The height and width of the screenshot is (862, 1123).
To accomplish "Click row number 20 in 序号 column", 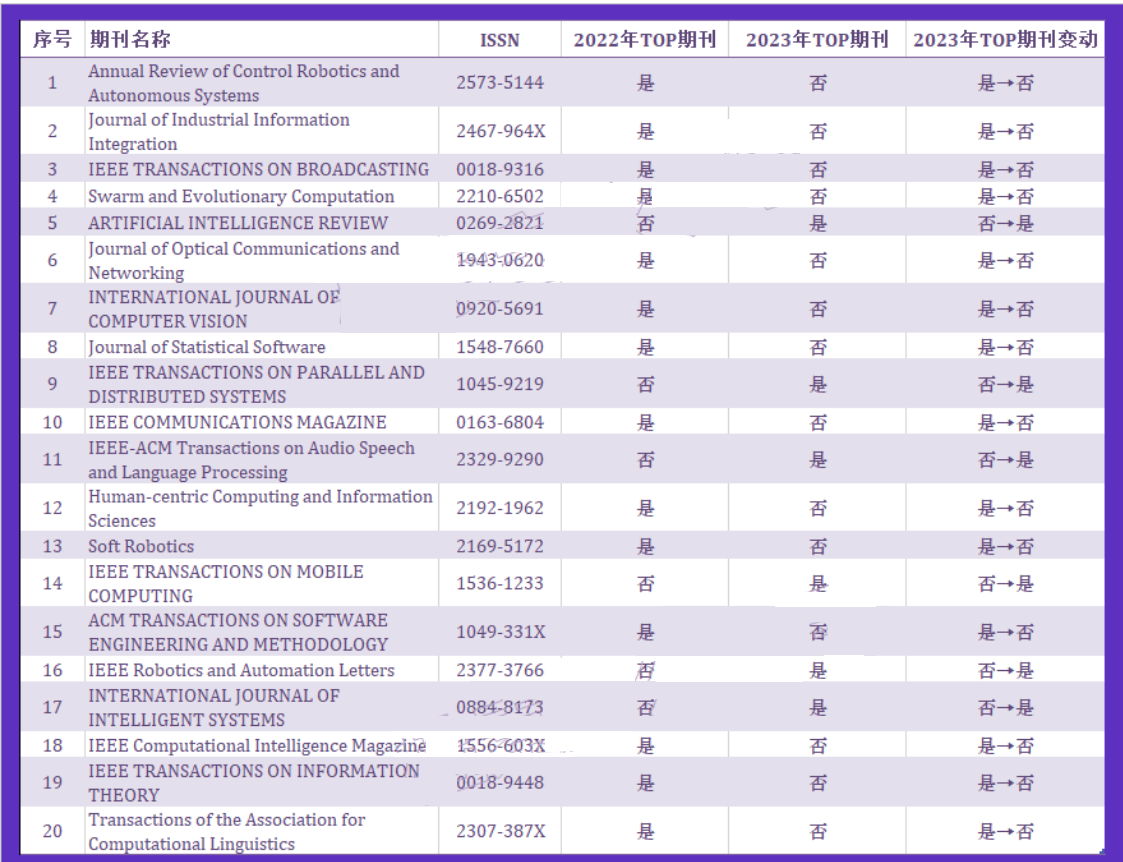I will [52, 831].
